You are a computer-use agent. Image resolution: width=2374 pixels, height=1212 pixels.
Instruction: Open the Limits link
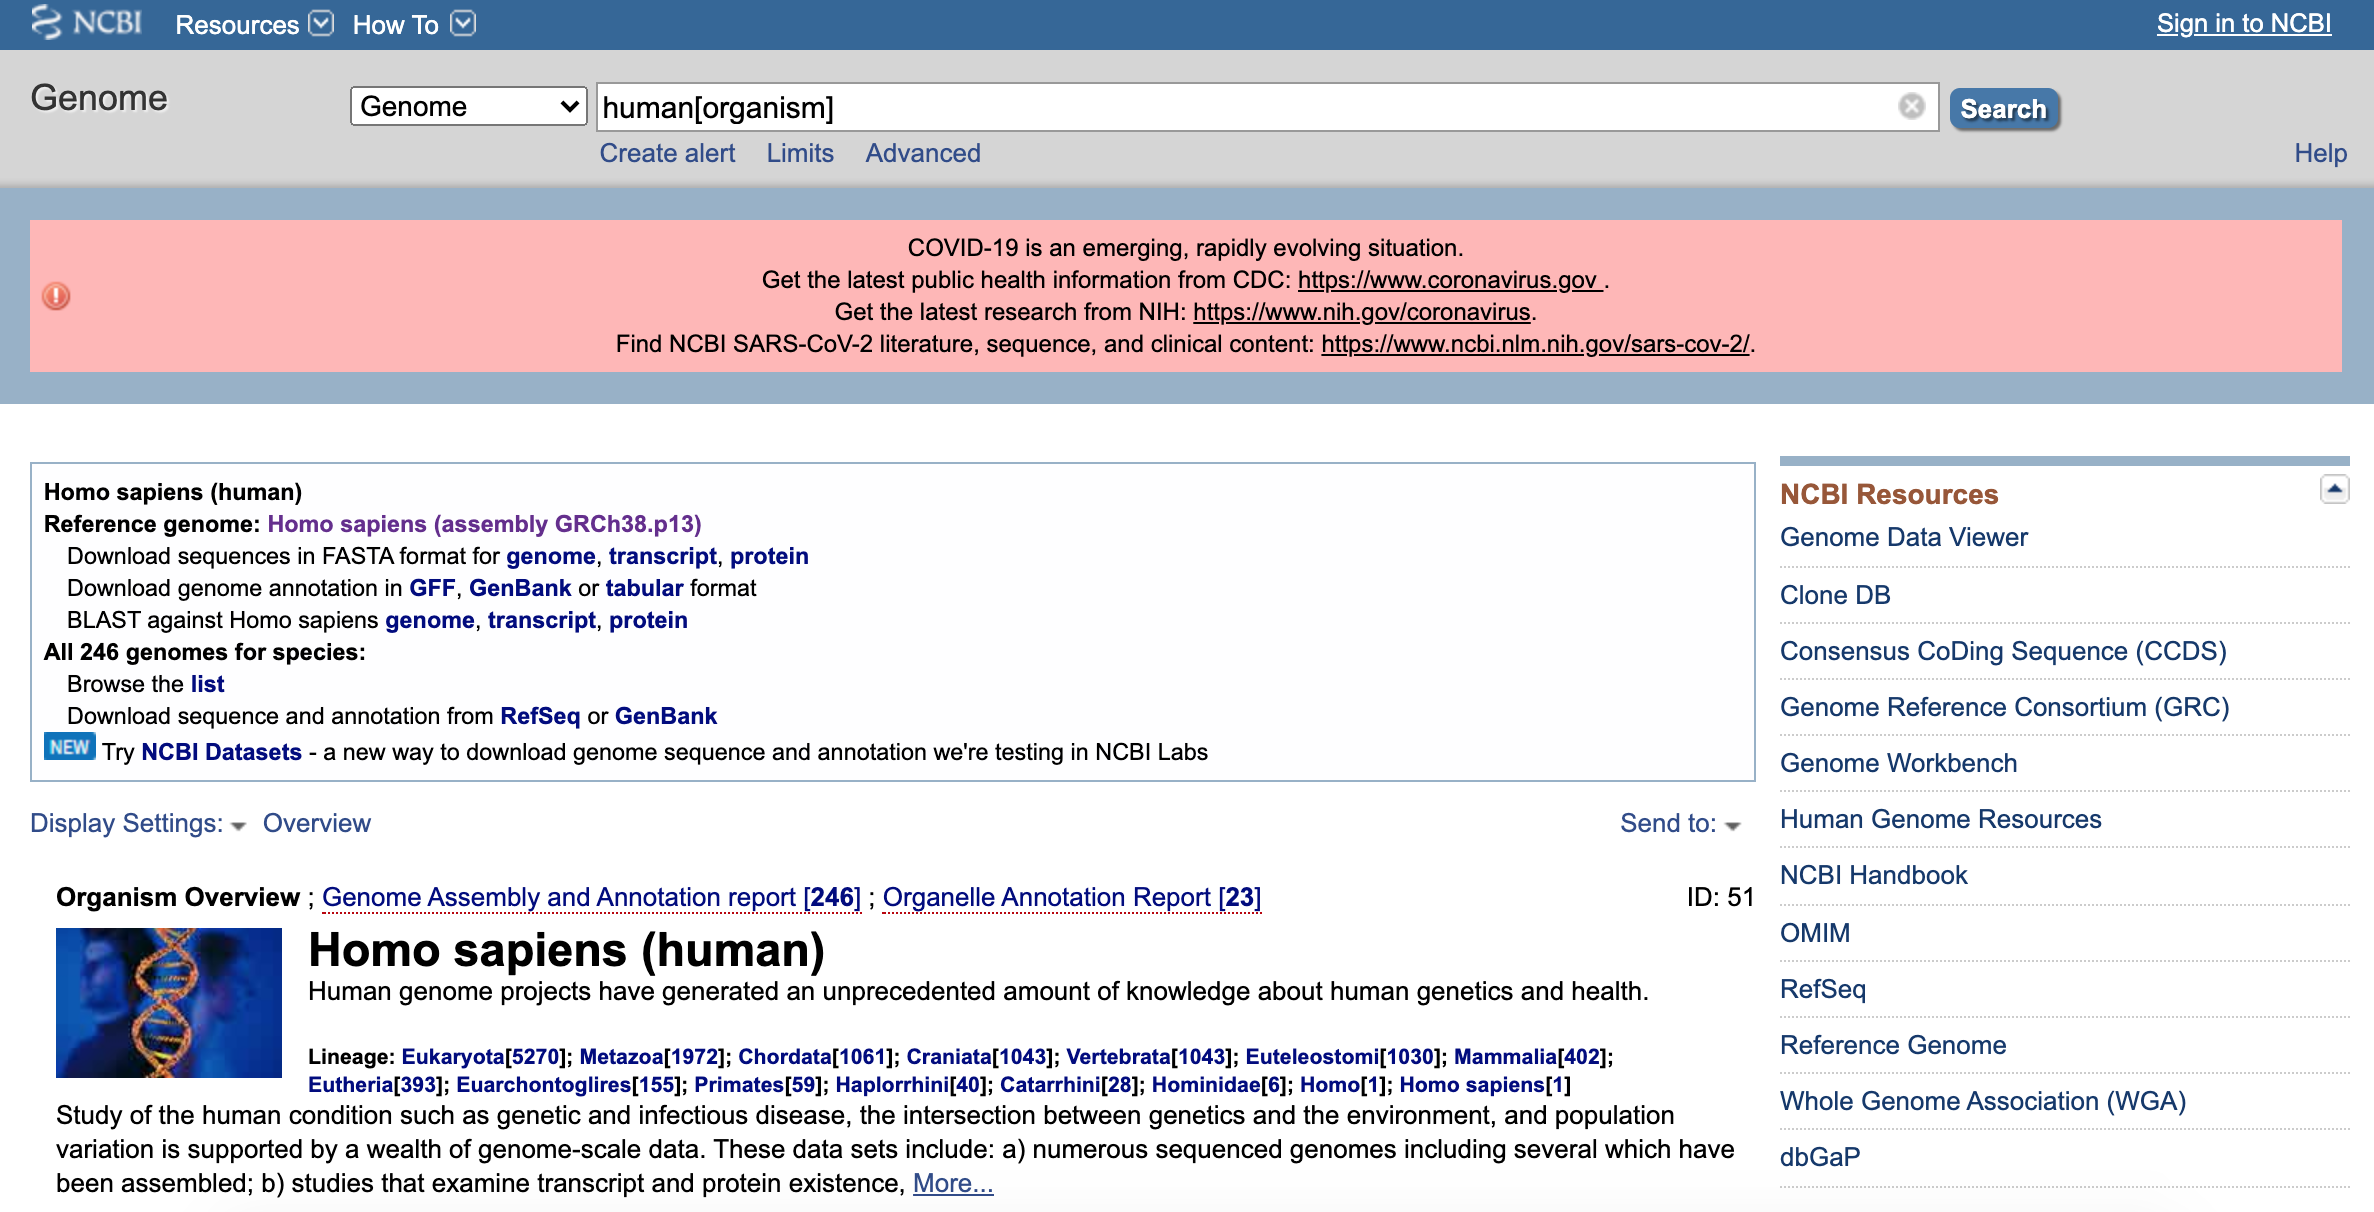pos(800,153)
